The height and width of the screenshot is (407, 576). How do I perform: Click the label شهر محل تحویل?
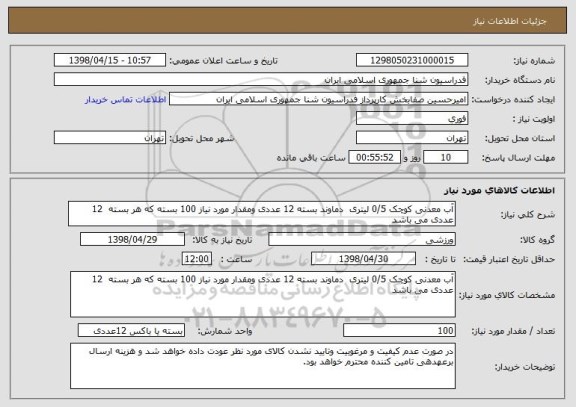click(x=202, y=138)
